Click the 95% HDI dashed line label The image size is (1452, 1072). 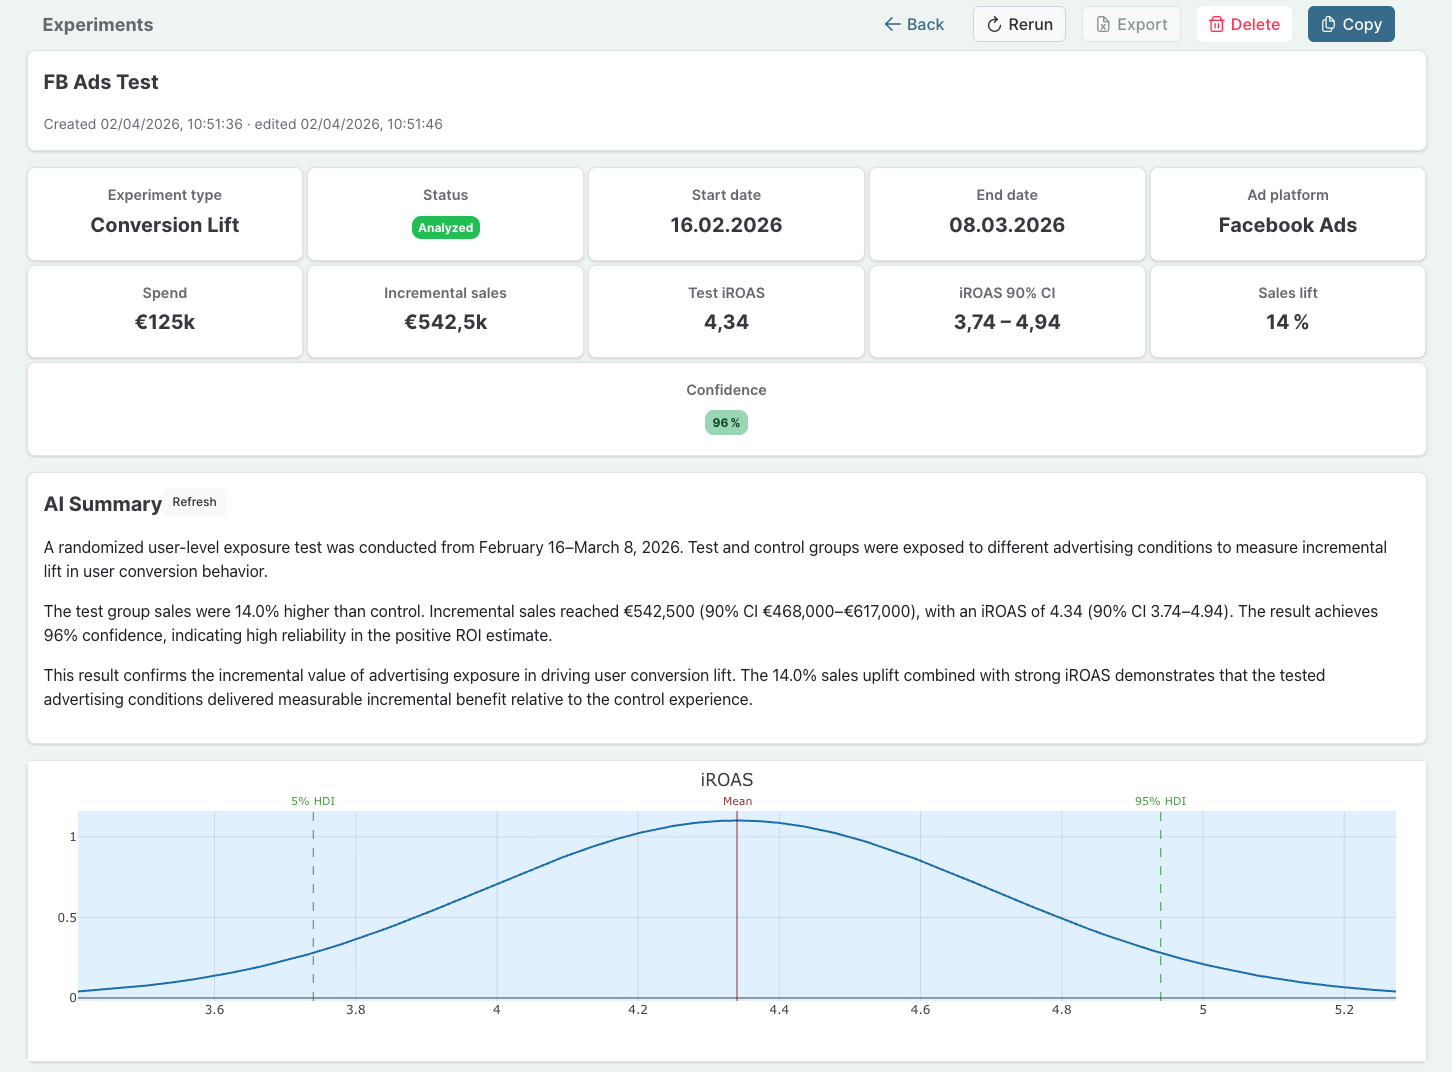pos(1160,801)
